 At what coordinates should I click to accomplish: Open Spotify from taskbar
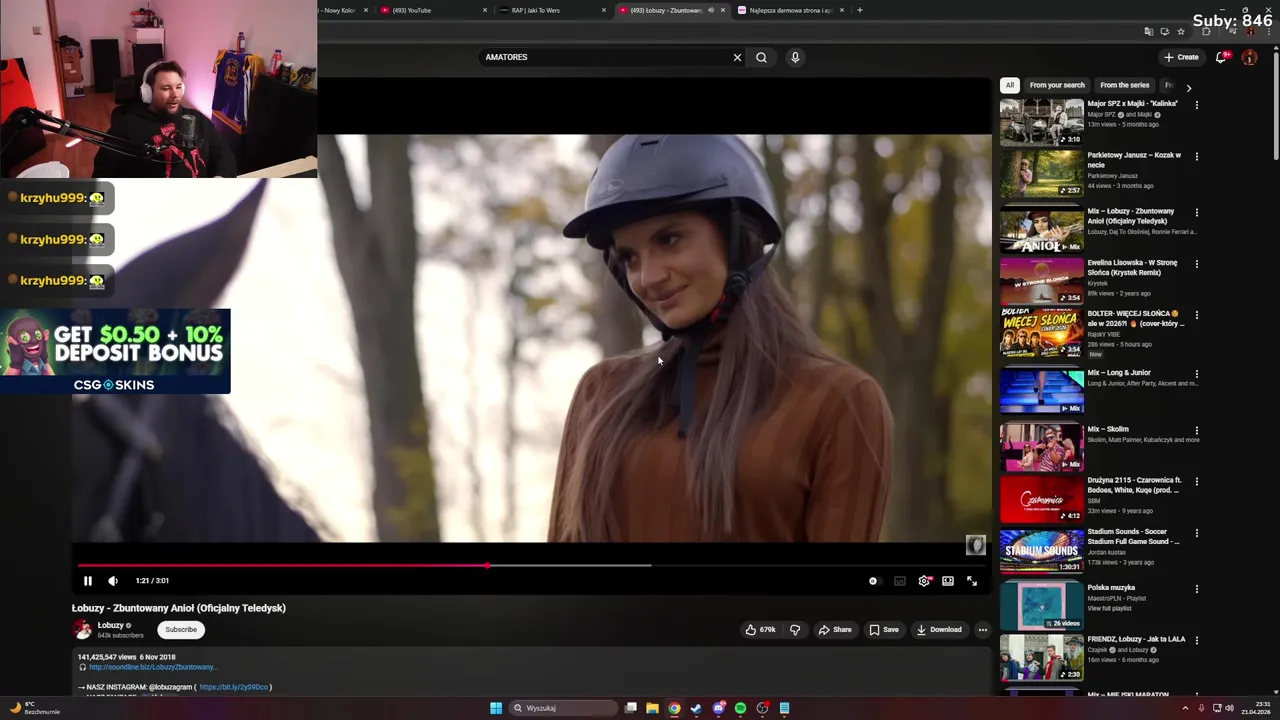740,708
